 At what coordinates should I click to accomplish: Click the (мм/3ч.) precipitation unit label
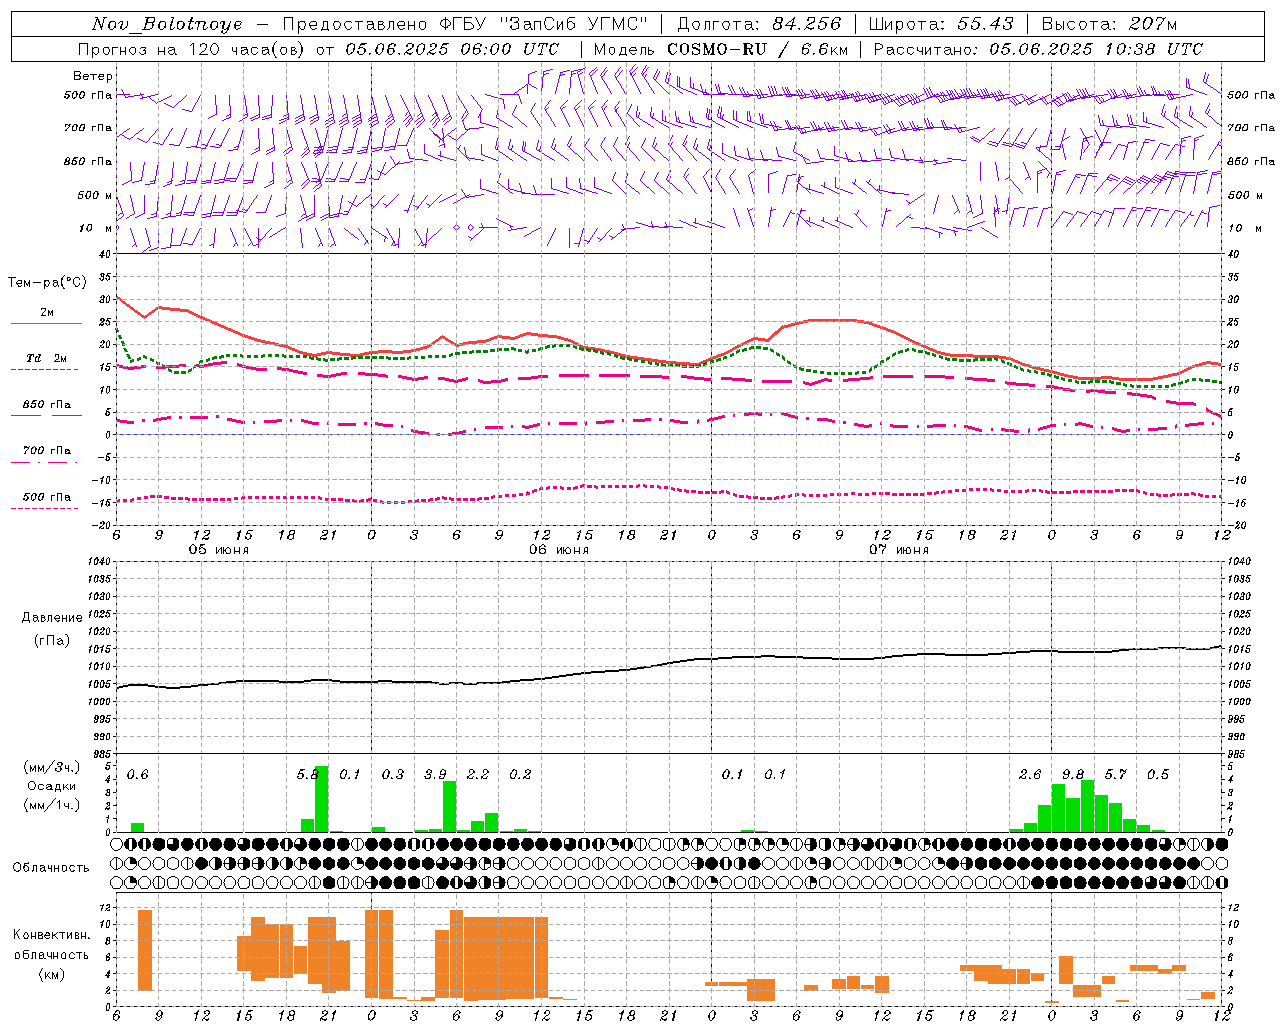pos(52,768)
